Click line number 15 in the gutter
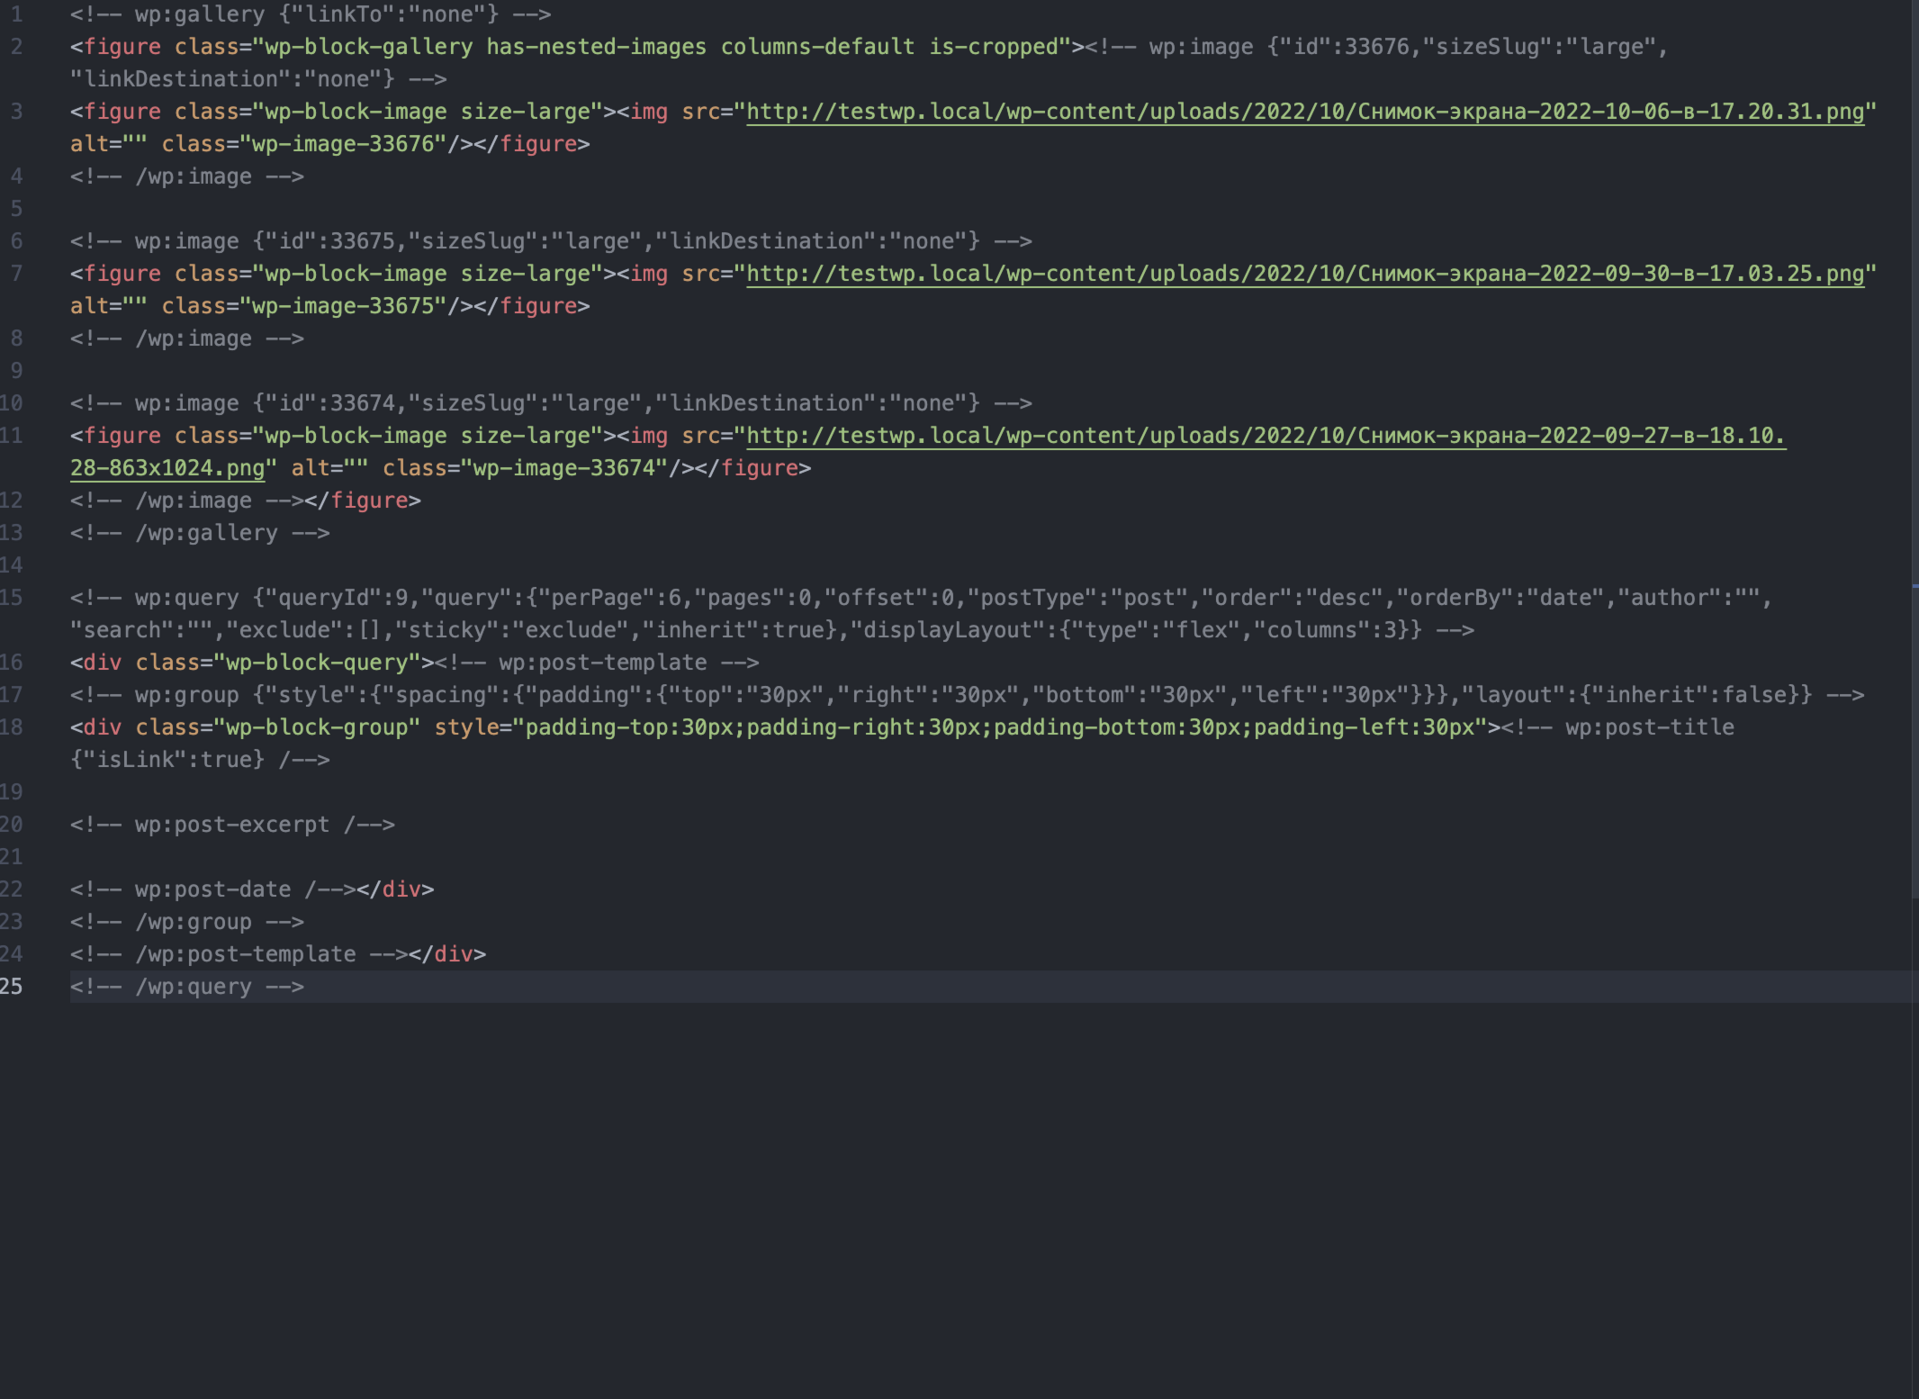Screen dimensions: 1919x1399 pos(12,598)
